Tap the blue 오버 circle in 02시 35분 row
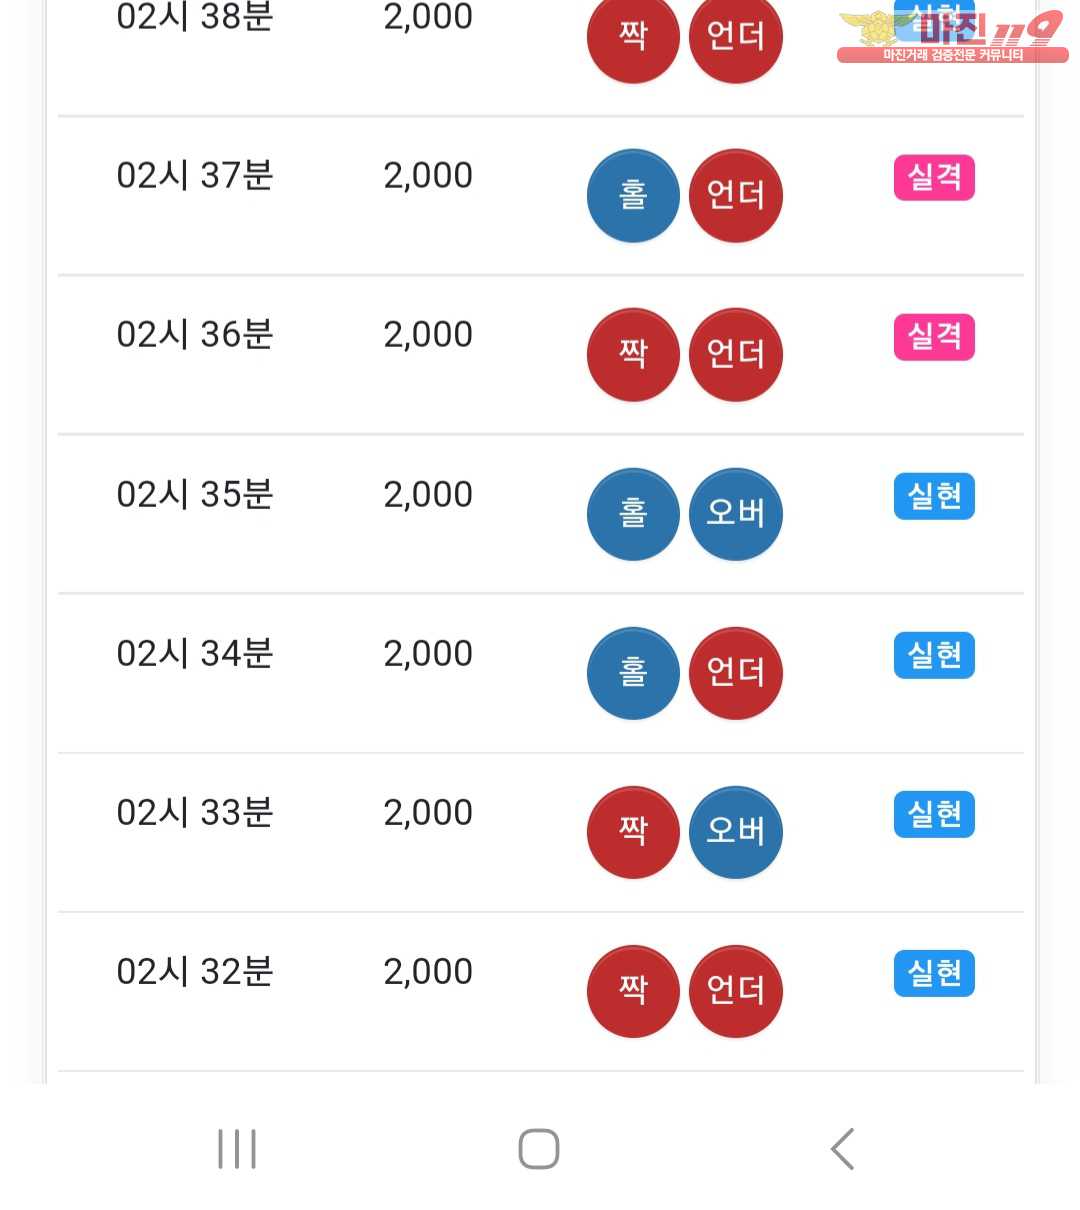The image size is (1080, 1210). pos(736,514)
